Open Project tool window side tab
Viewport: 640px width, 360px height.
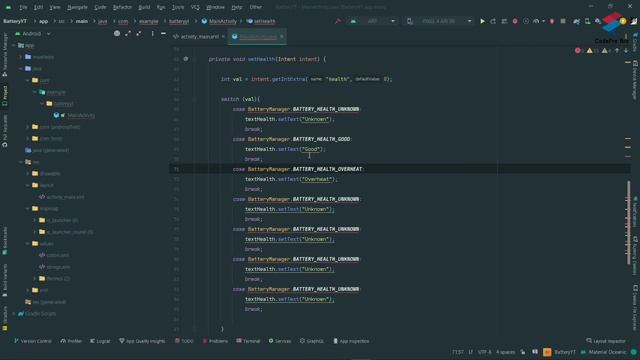(5, 96)
